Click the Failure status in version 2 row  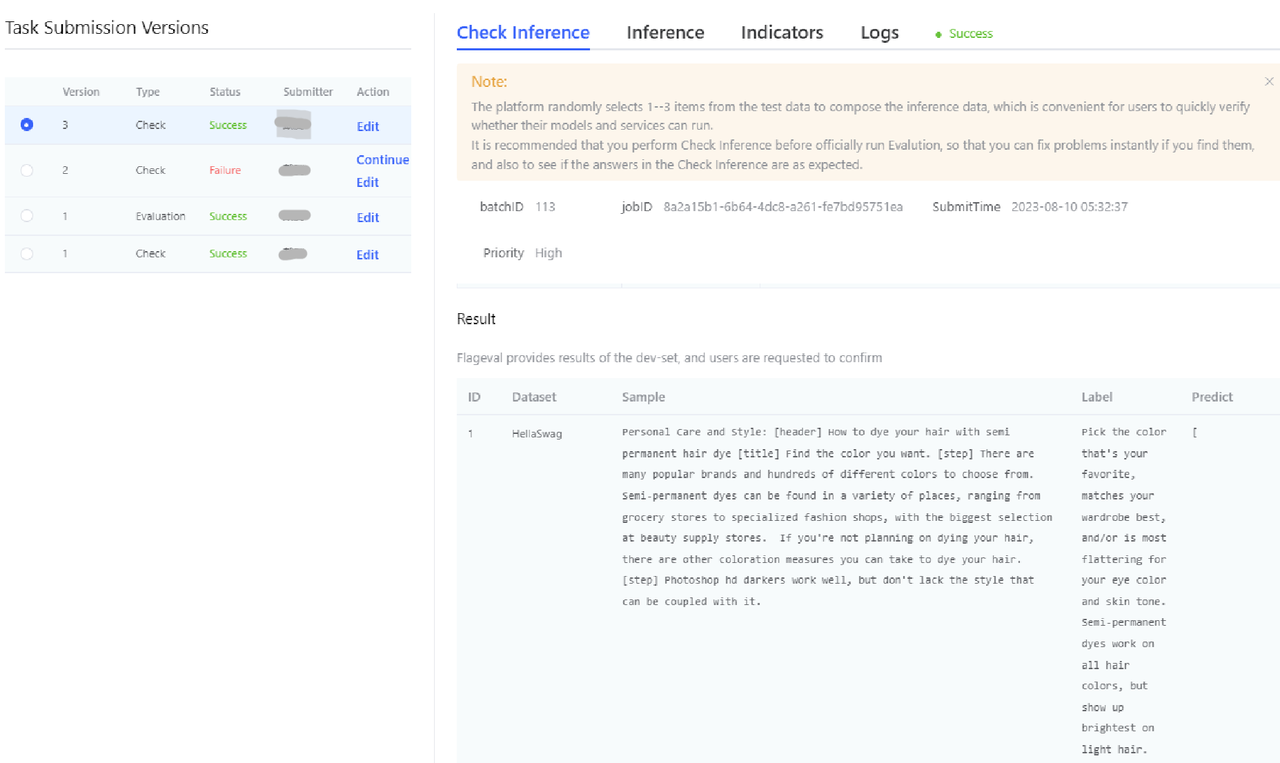[225, 170]
